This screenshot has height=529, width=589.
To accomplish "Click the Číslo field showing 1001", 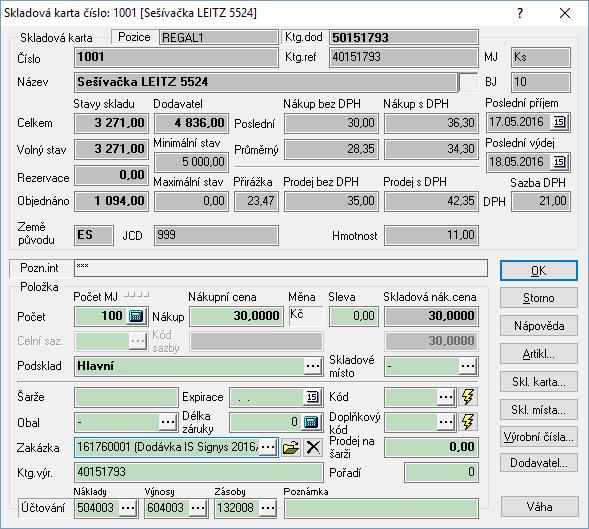I will pyautogui.click(x=176, y=57).
